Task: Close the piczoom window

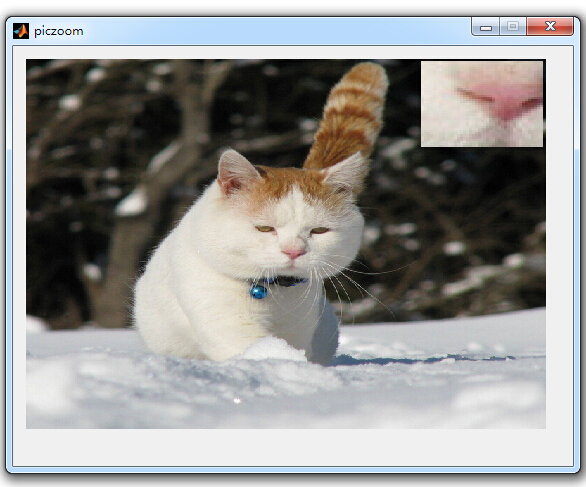Action: pos(550,27)
